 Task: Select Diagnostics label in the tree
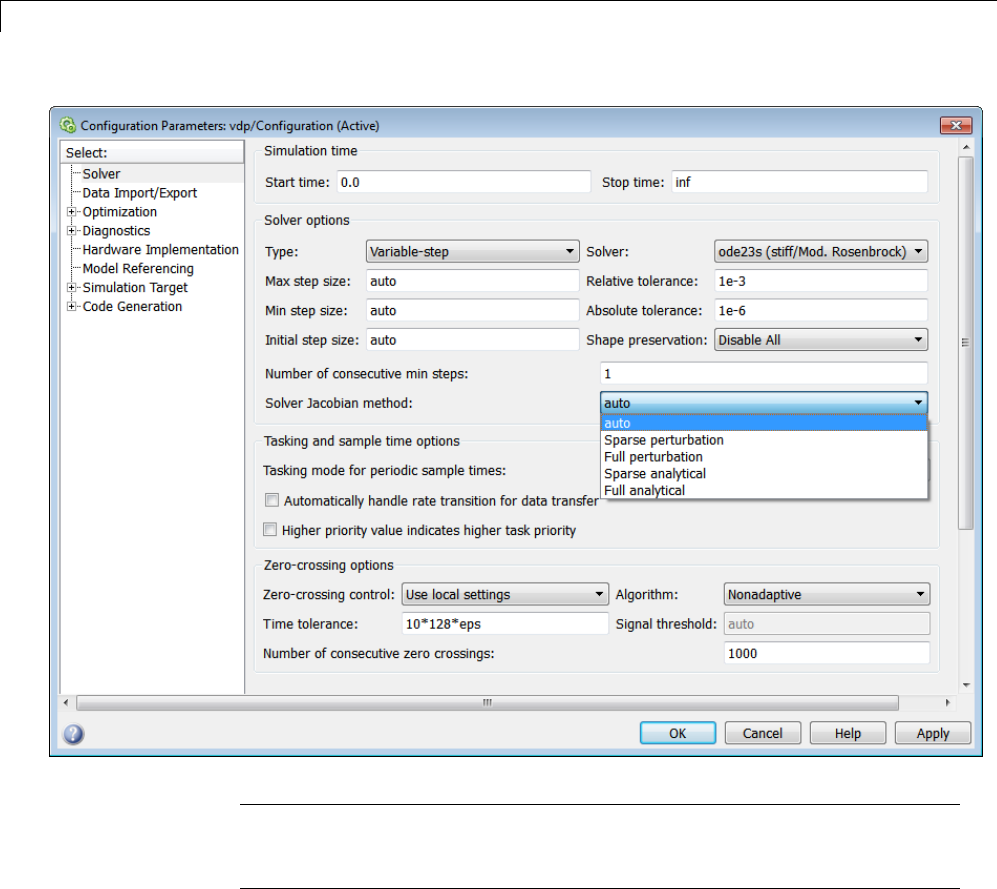pyautogui.click(x=116, y=231)
